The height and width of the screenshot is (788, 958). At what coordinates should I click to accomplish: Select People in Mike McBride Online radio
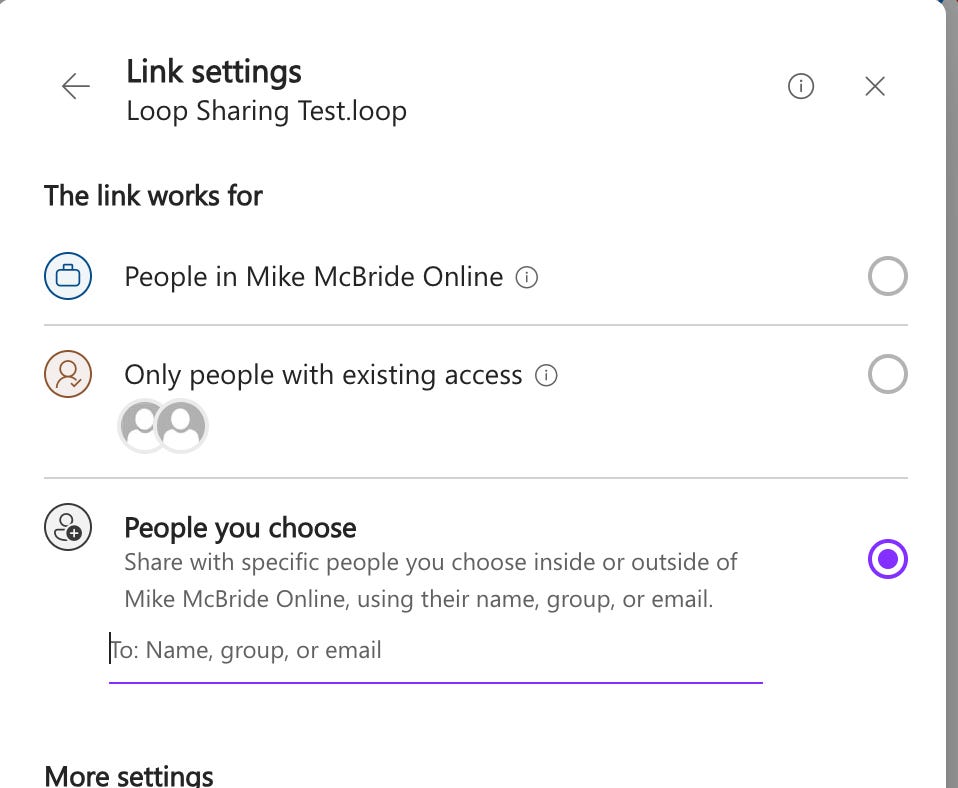click(887, 276)
